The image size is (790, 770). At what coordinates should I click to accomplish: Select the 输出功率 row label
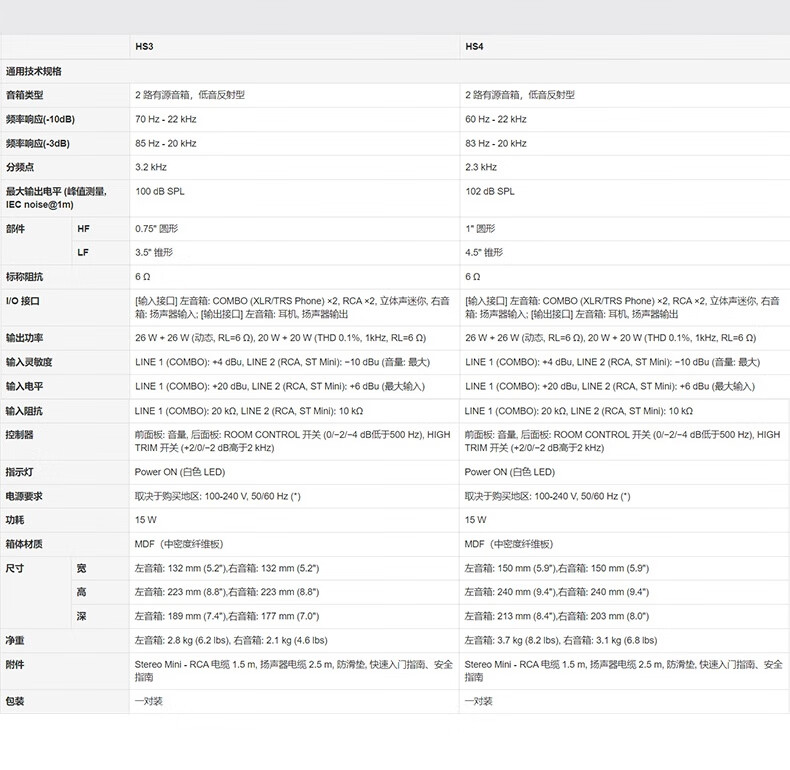(x=24, y=338)
